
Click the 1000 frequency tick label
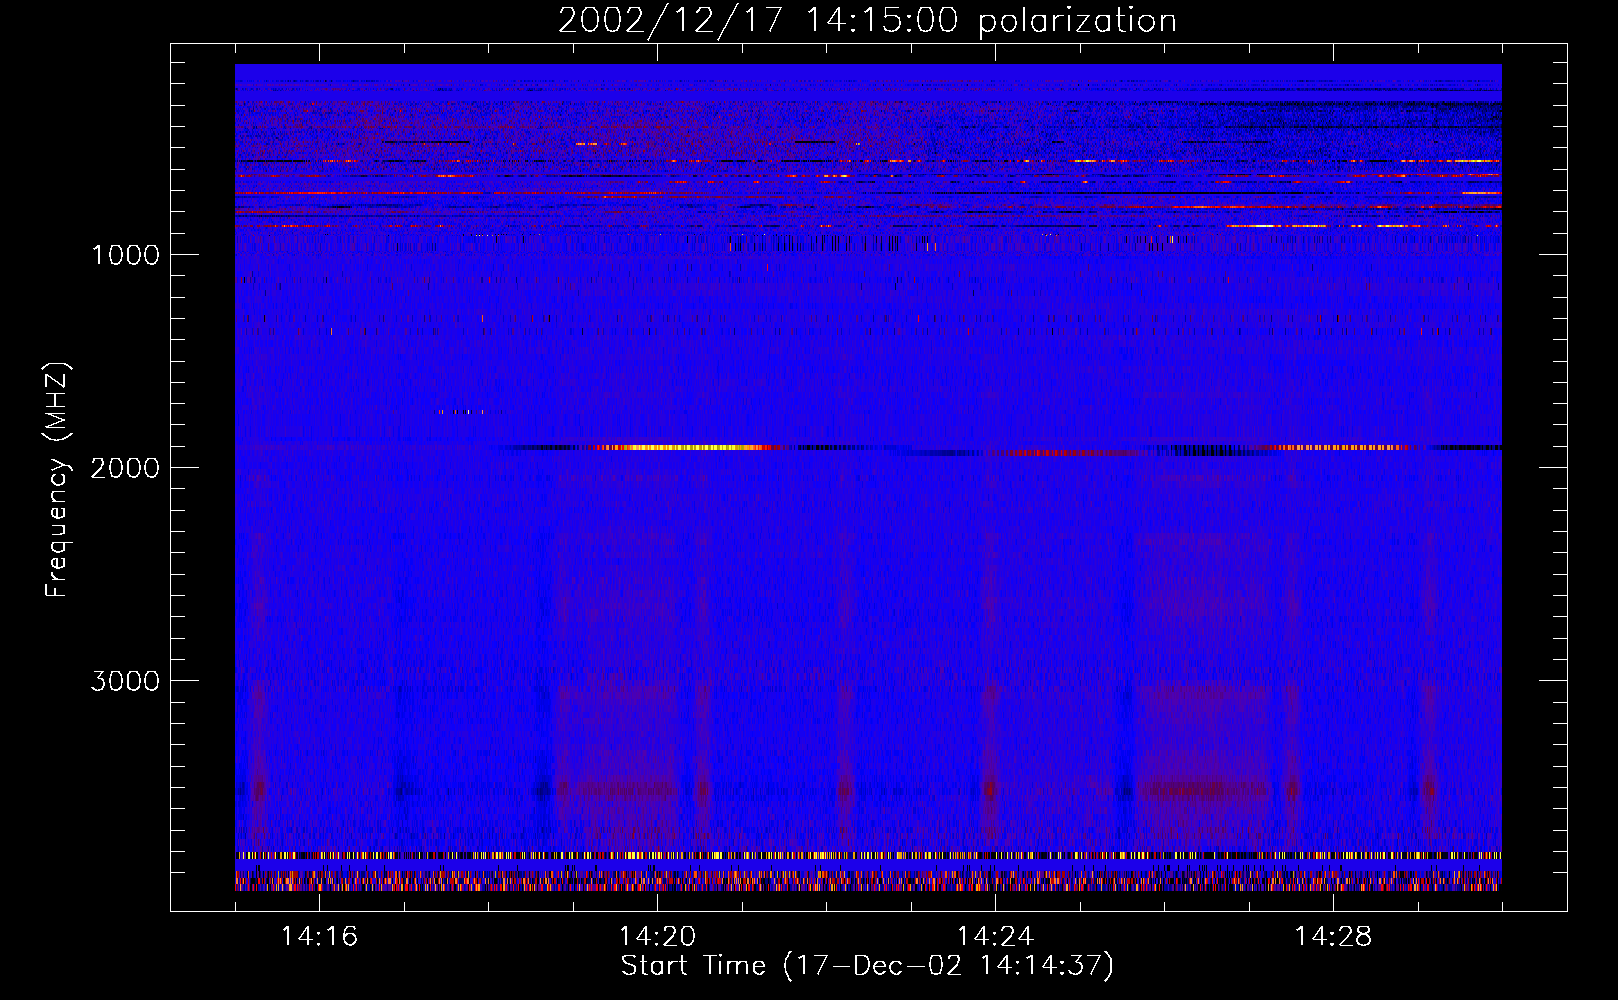(125, 255)
